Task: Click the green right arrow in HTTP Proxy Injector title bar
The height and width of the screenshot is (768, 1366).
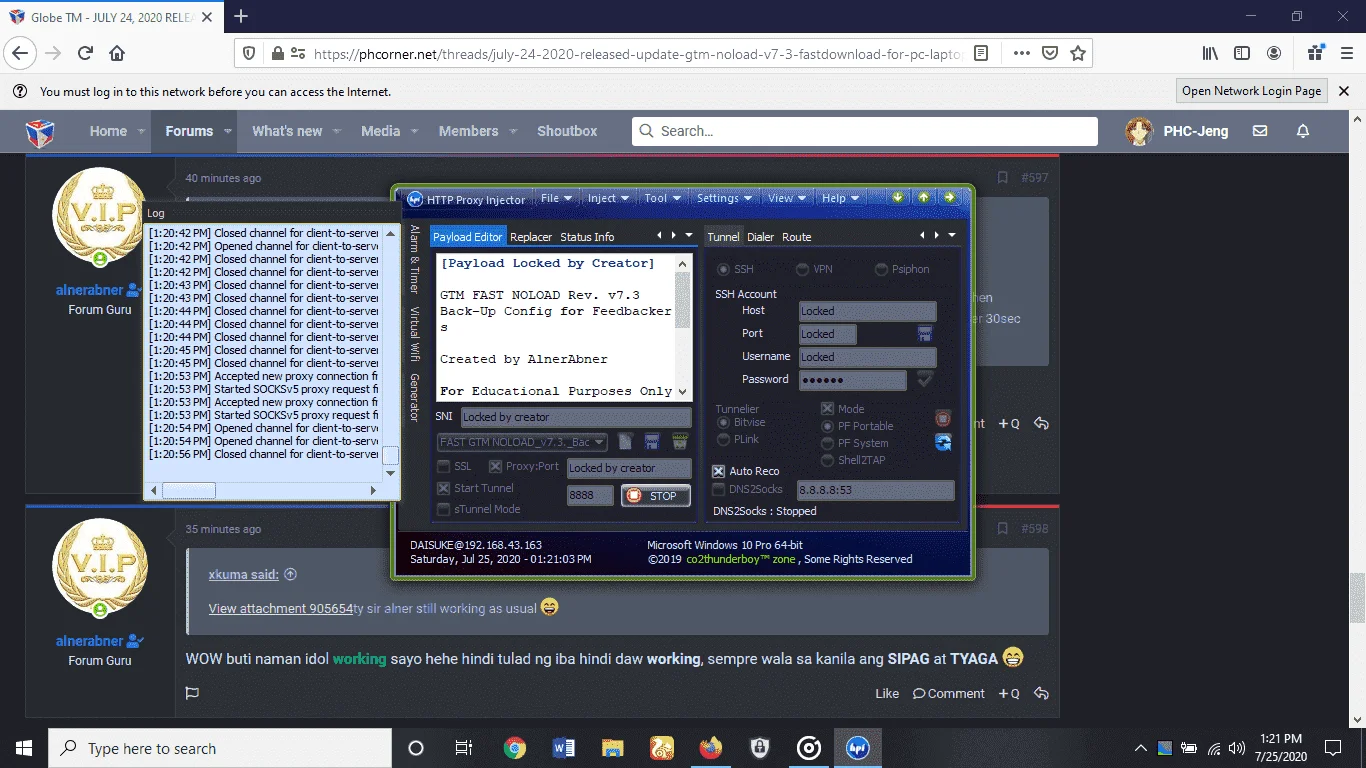Action: coord(949,197)
